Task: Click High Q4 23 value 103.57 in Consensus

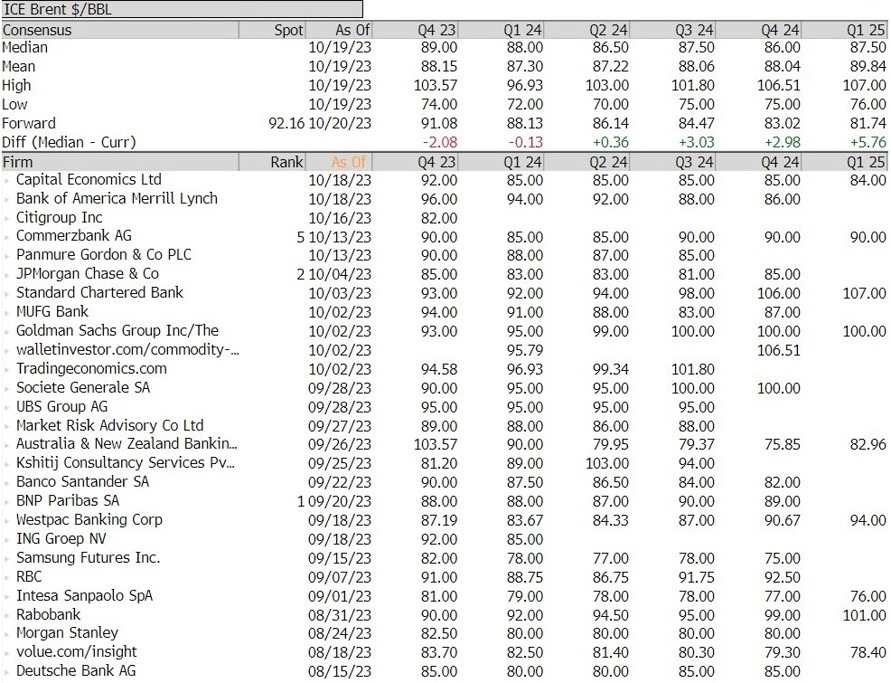Action: click(436, 85)
